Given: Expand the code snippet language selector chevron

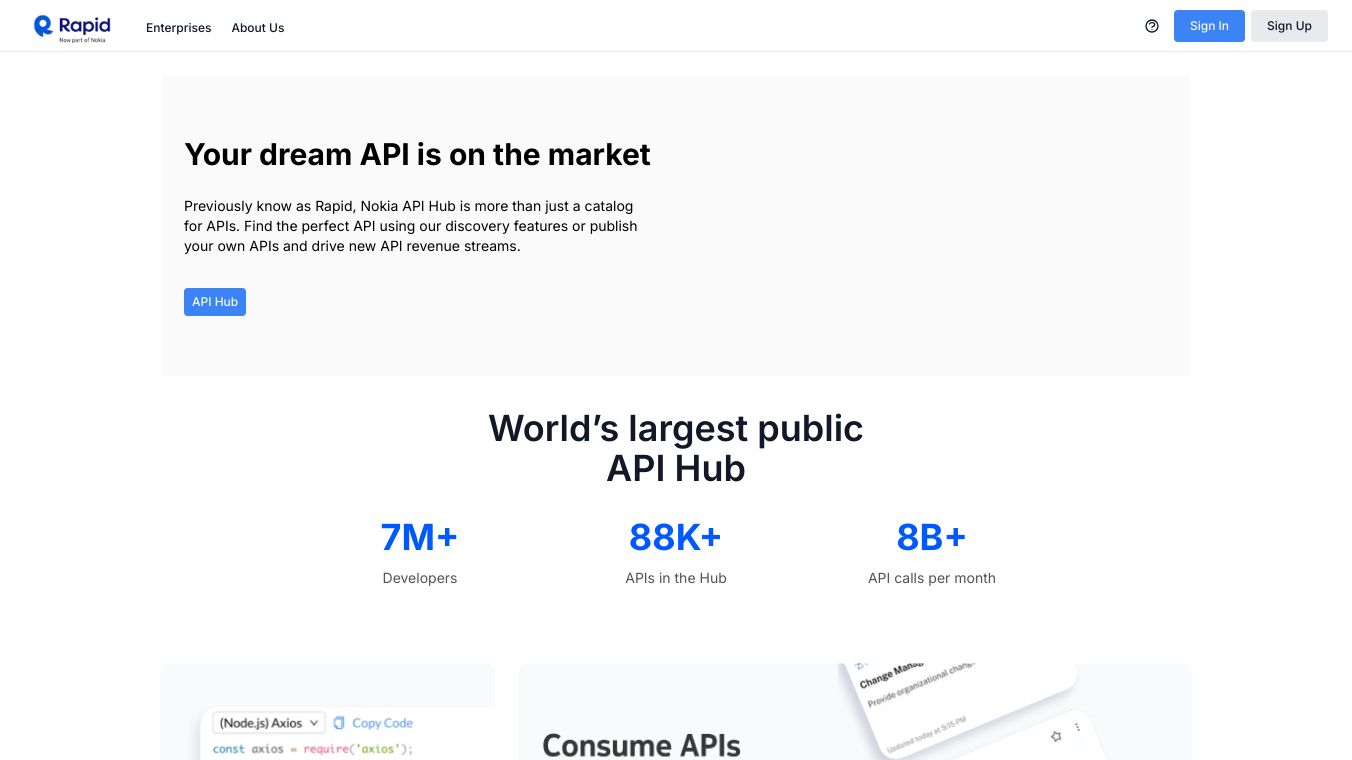Looking at the screenshot, I should pyautogui.click(x=313, y=723).
